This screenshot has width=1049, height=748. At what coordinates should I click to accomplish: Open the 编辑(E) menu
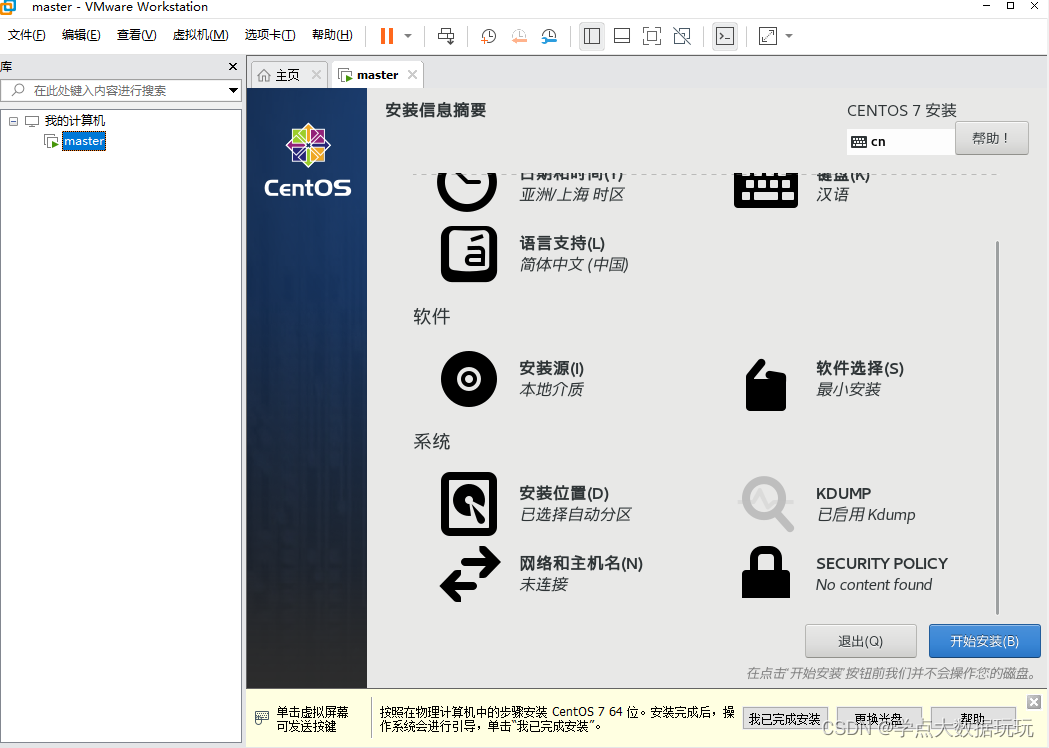tap(81, 35)
